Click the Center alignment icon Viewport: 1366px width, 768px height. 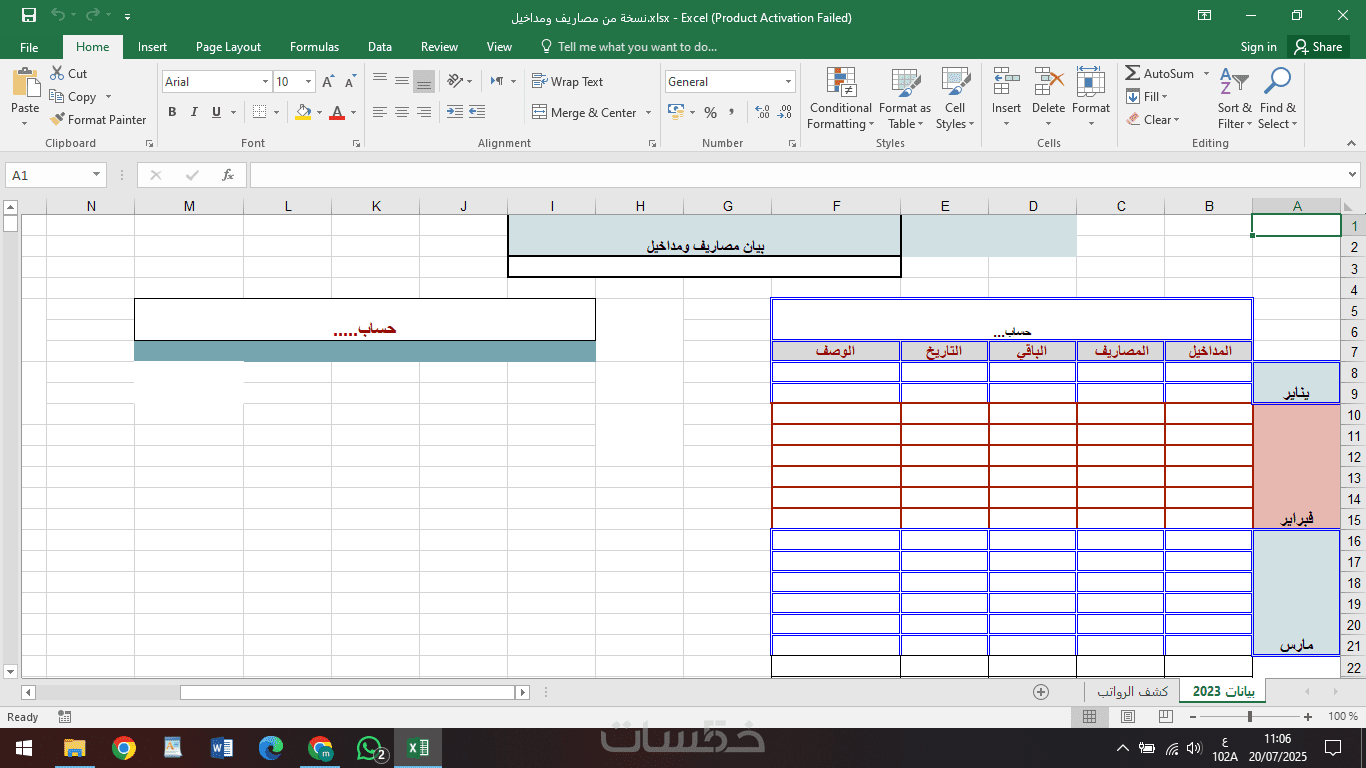click(402, 112)
